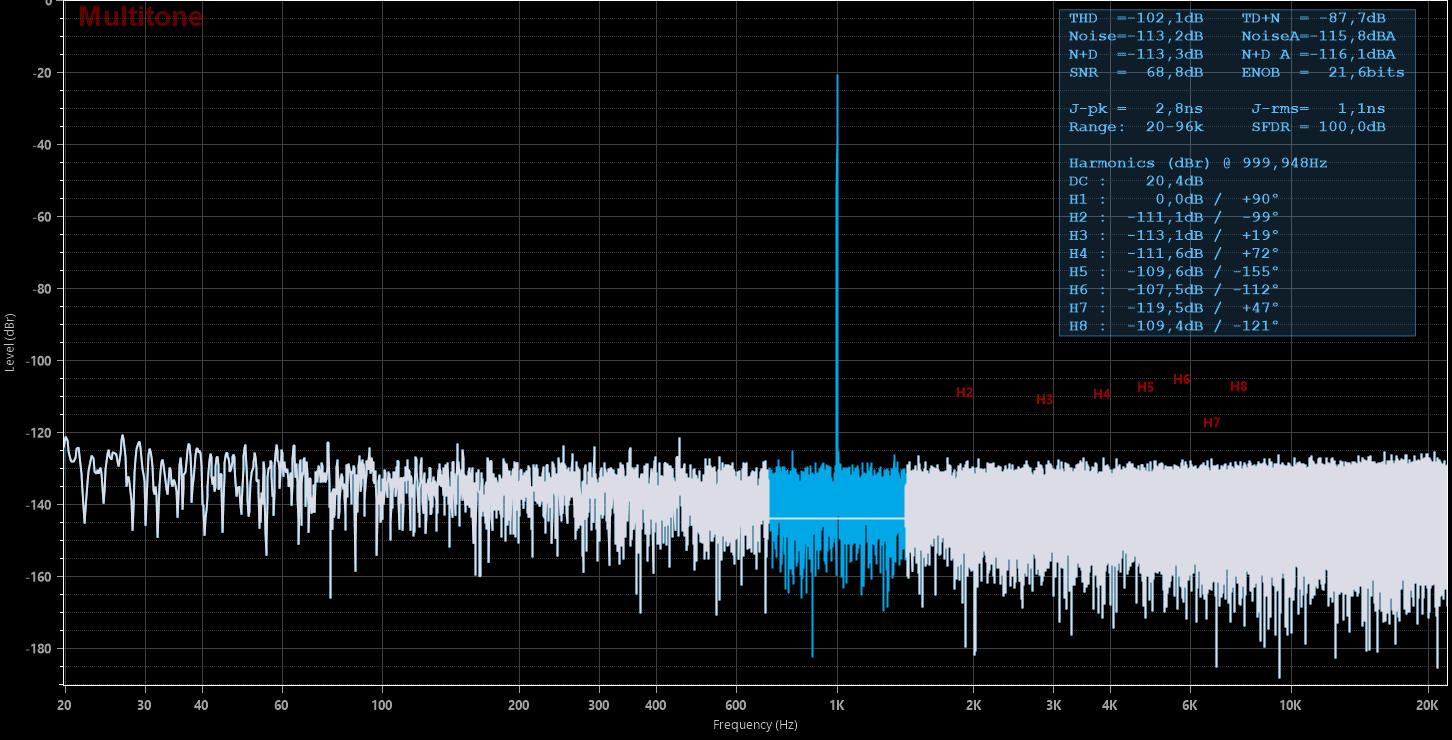Image resolution: width=1452 pixels, height=740 pixels.
Task: Click the H4 : -111,6dB / +72° row
Action: (x=1174, y=253)
